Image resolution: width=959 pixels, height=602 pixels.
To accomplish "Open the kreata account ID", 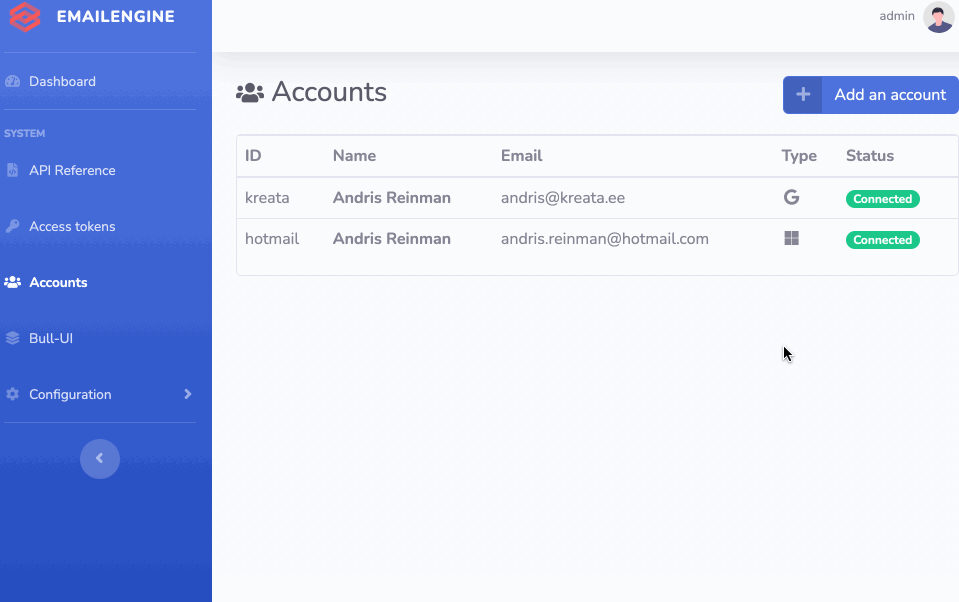I will [267, 198].
